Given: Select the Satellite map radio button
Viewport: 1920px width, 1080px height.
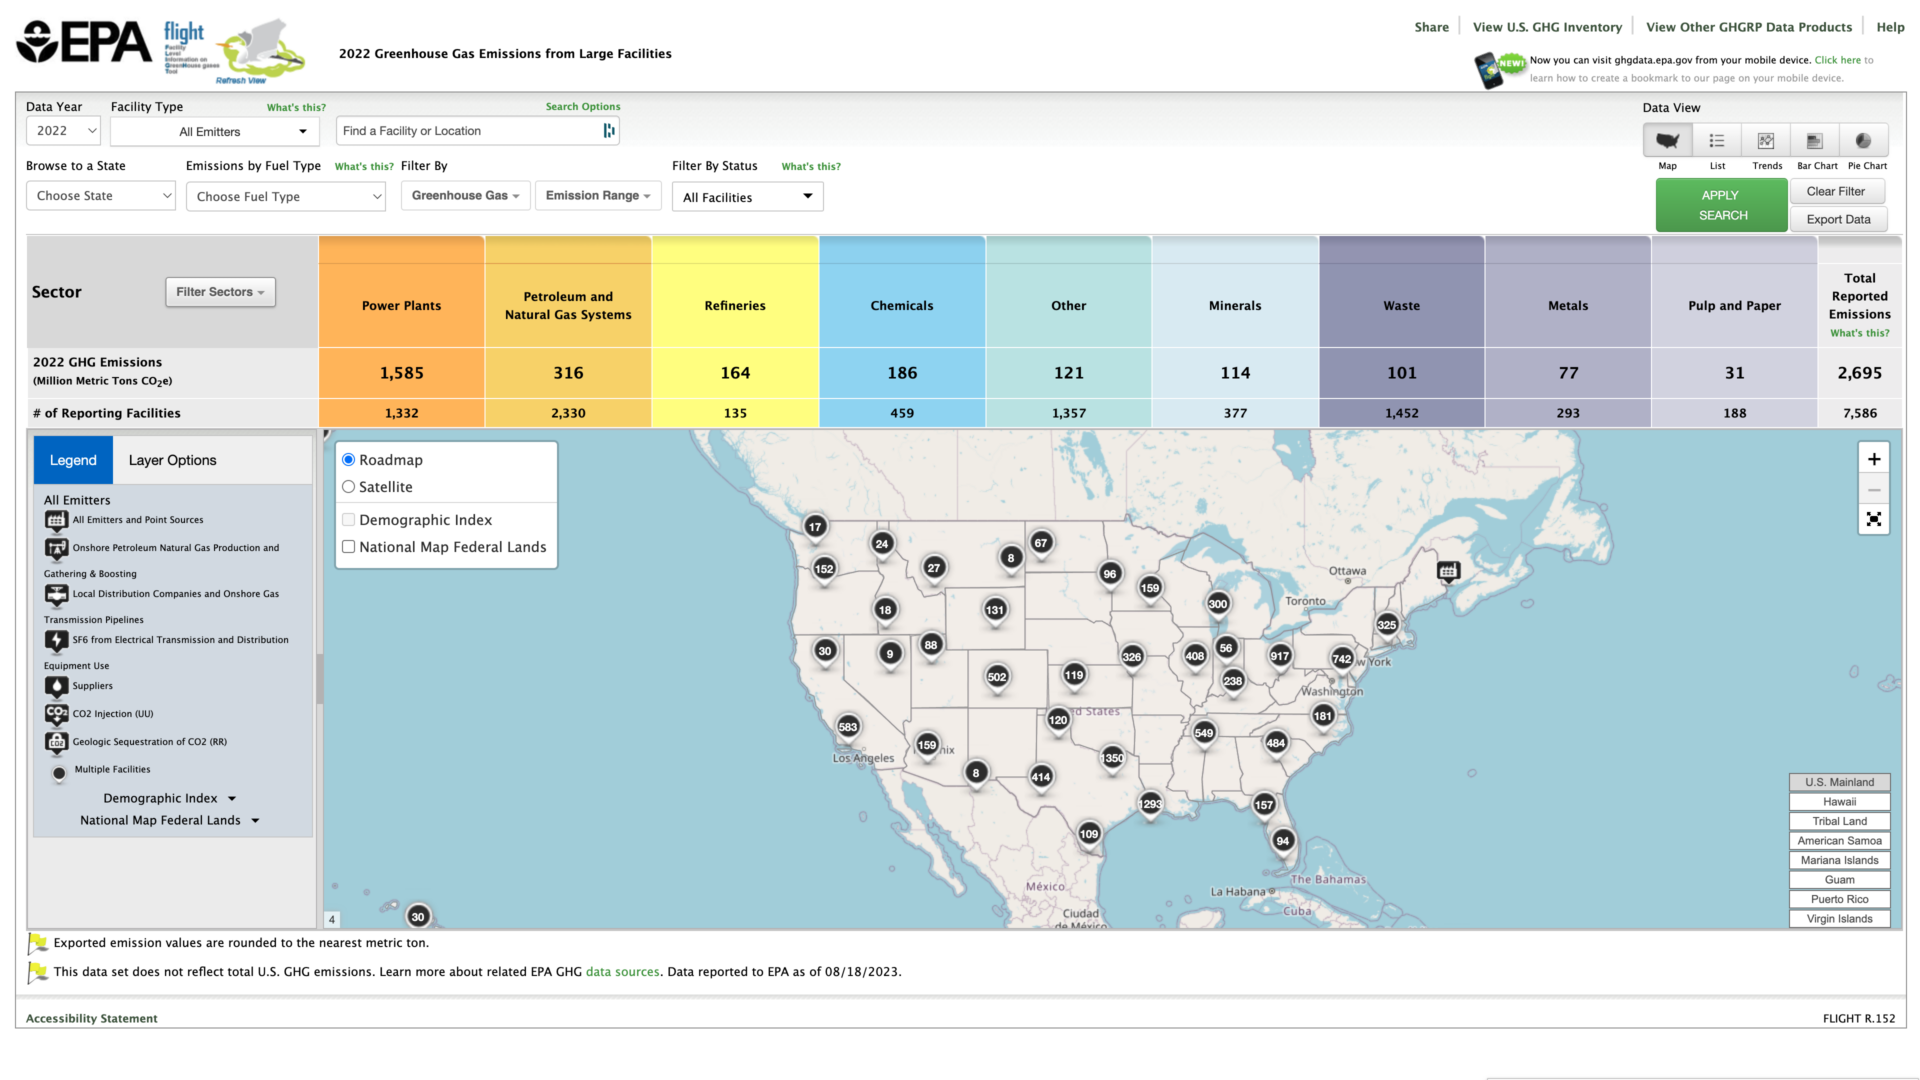Looking at the screenshot, I should (x=348, y=487).
